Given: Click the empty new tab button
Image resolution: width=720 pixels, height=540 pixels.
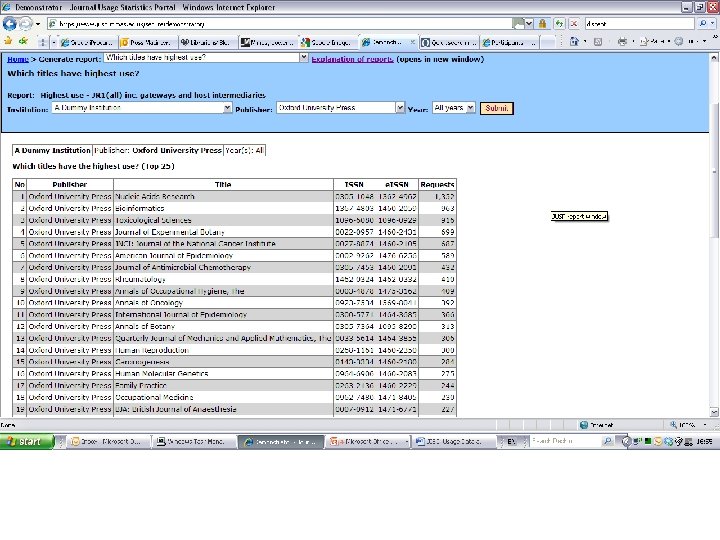Looking at the screenshot, I should pos(547,42).
